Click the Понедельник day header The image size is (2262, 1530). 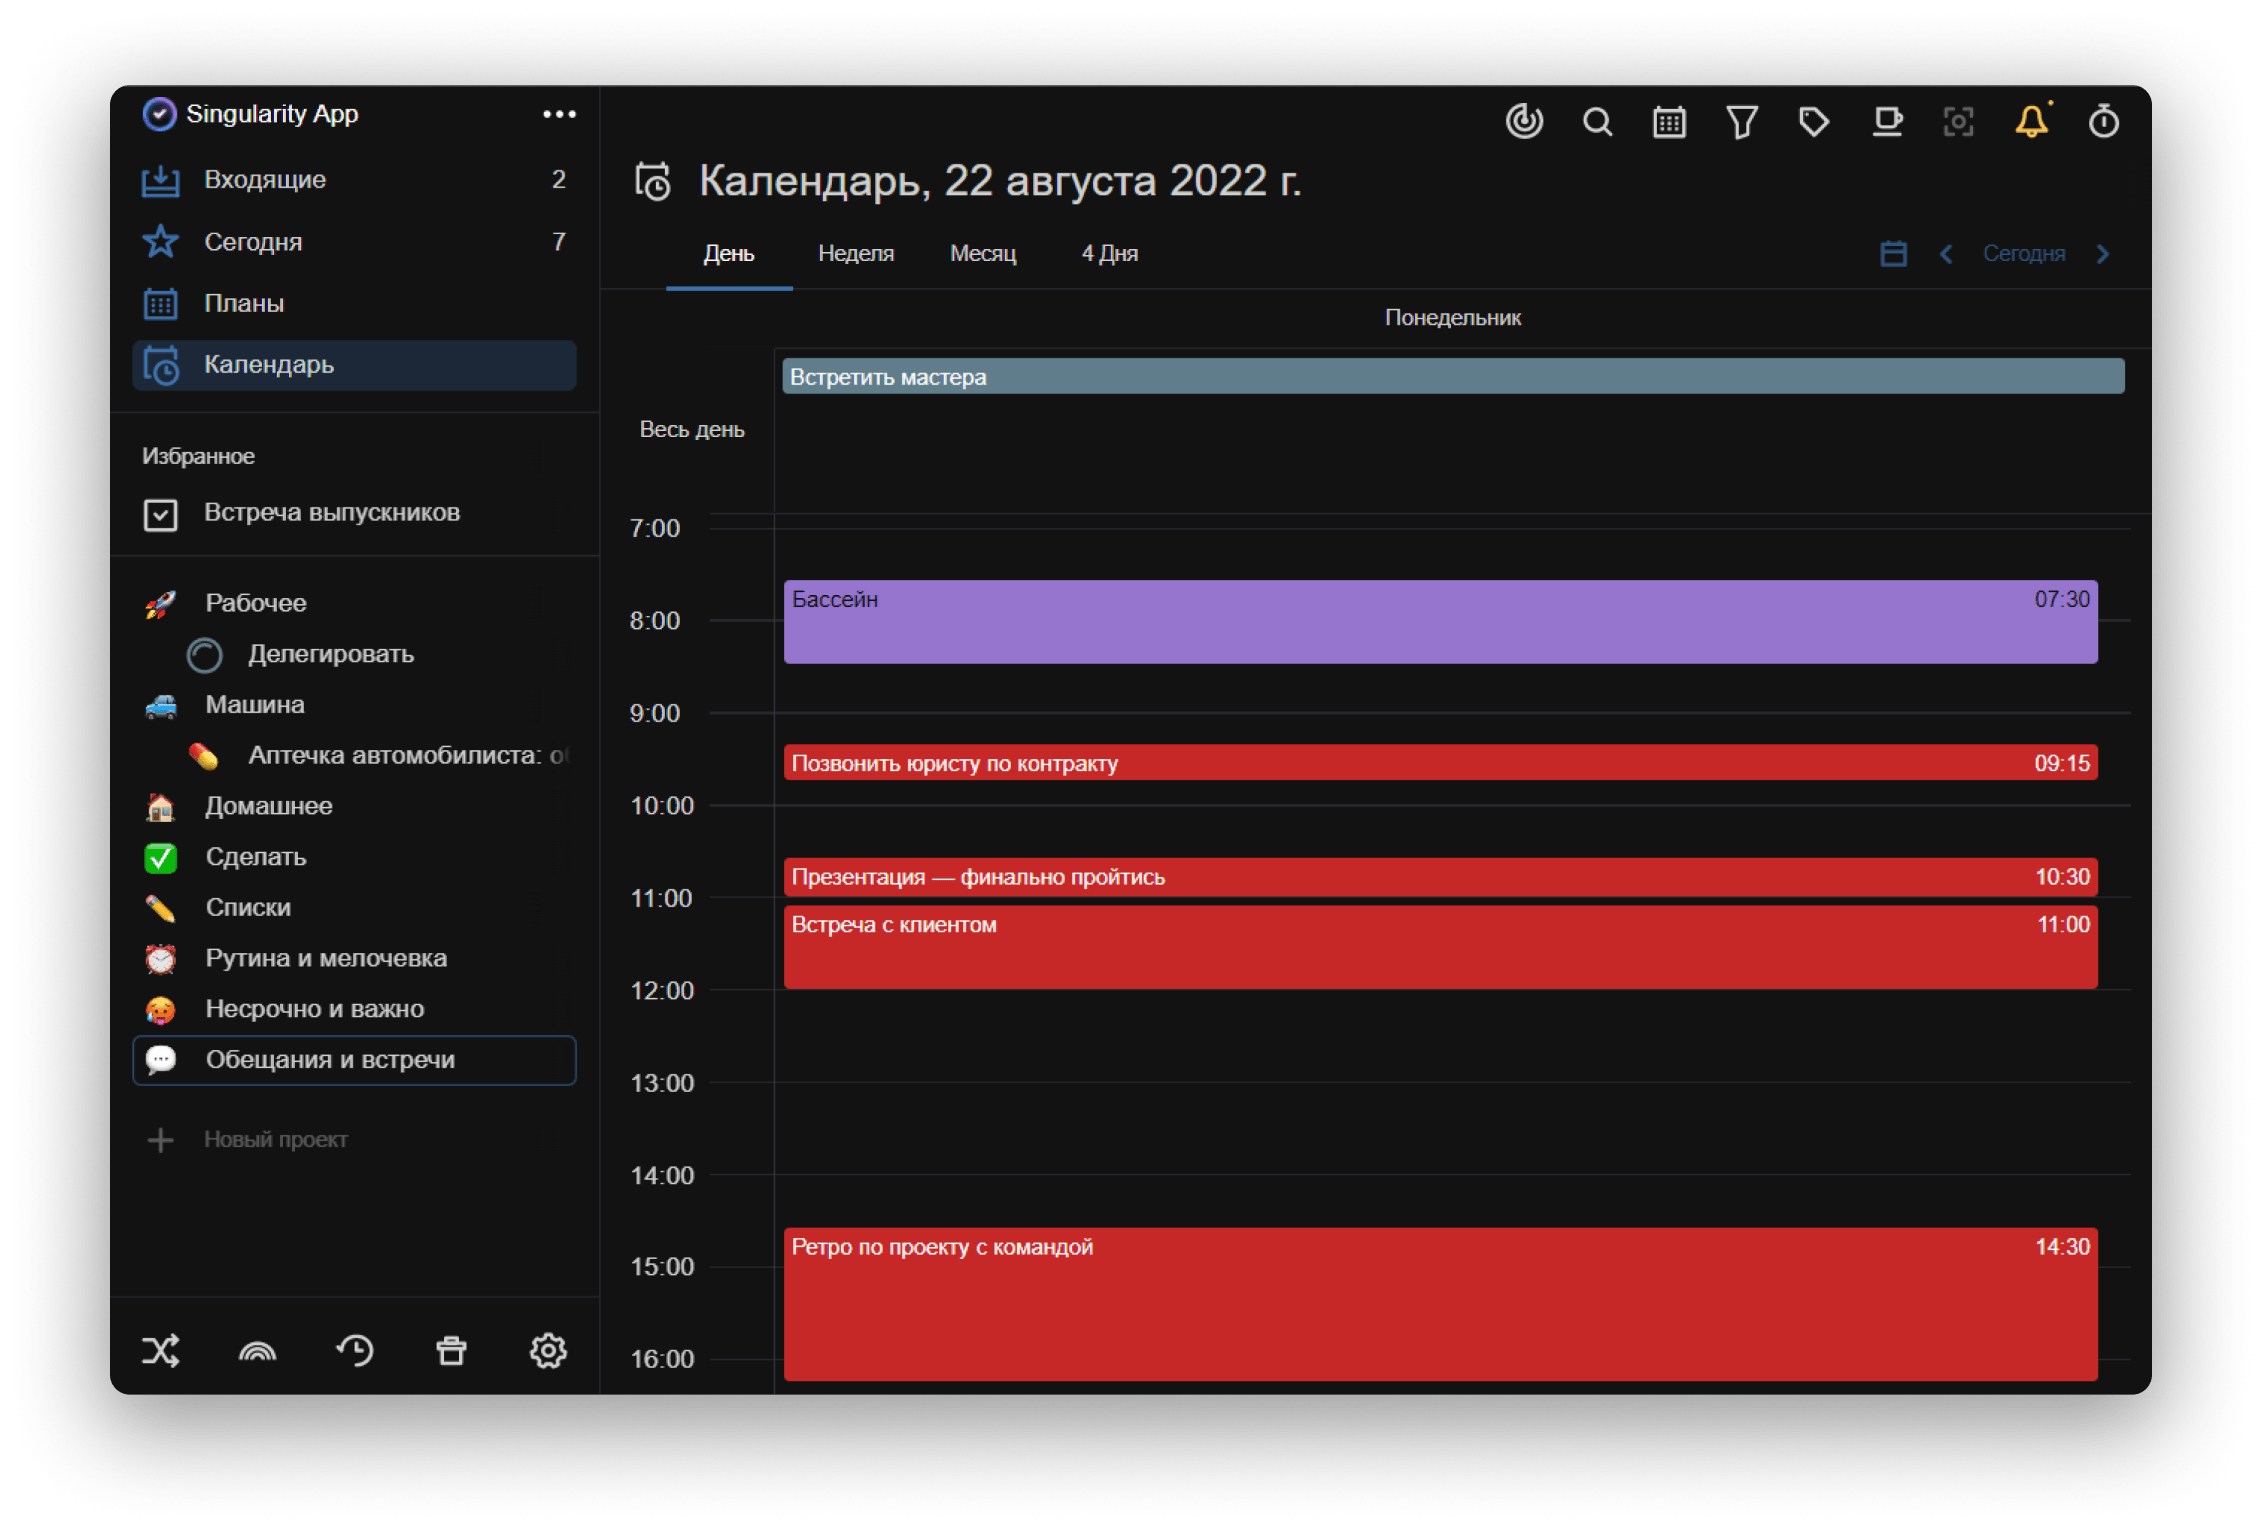point(1453,318)
